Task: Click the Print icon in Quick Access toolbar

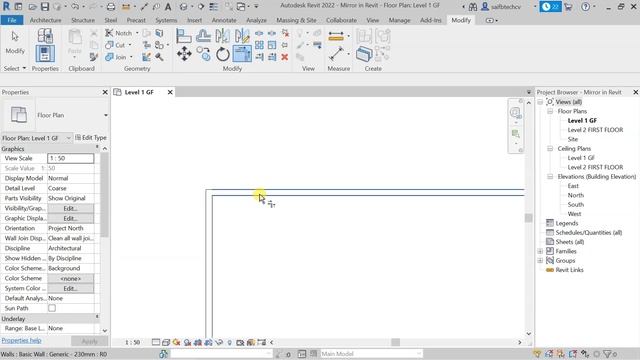Action: tap(111, 7)
